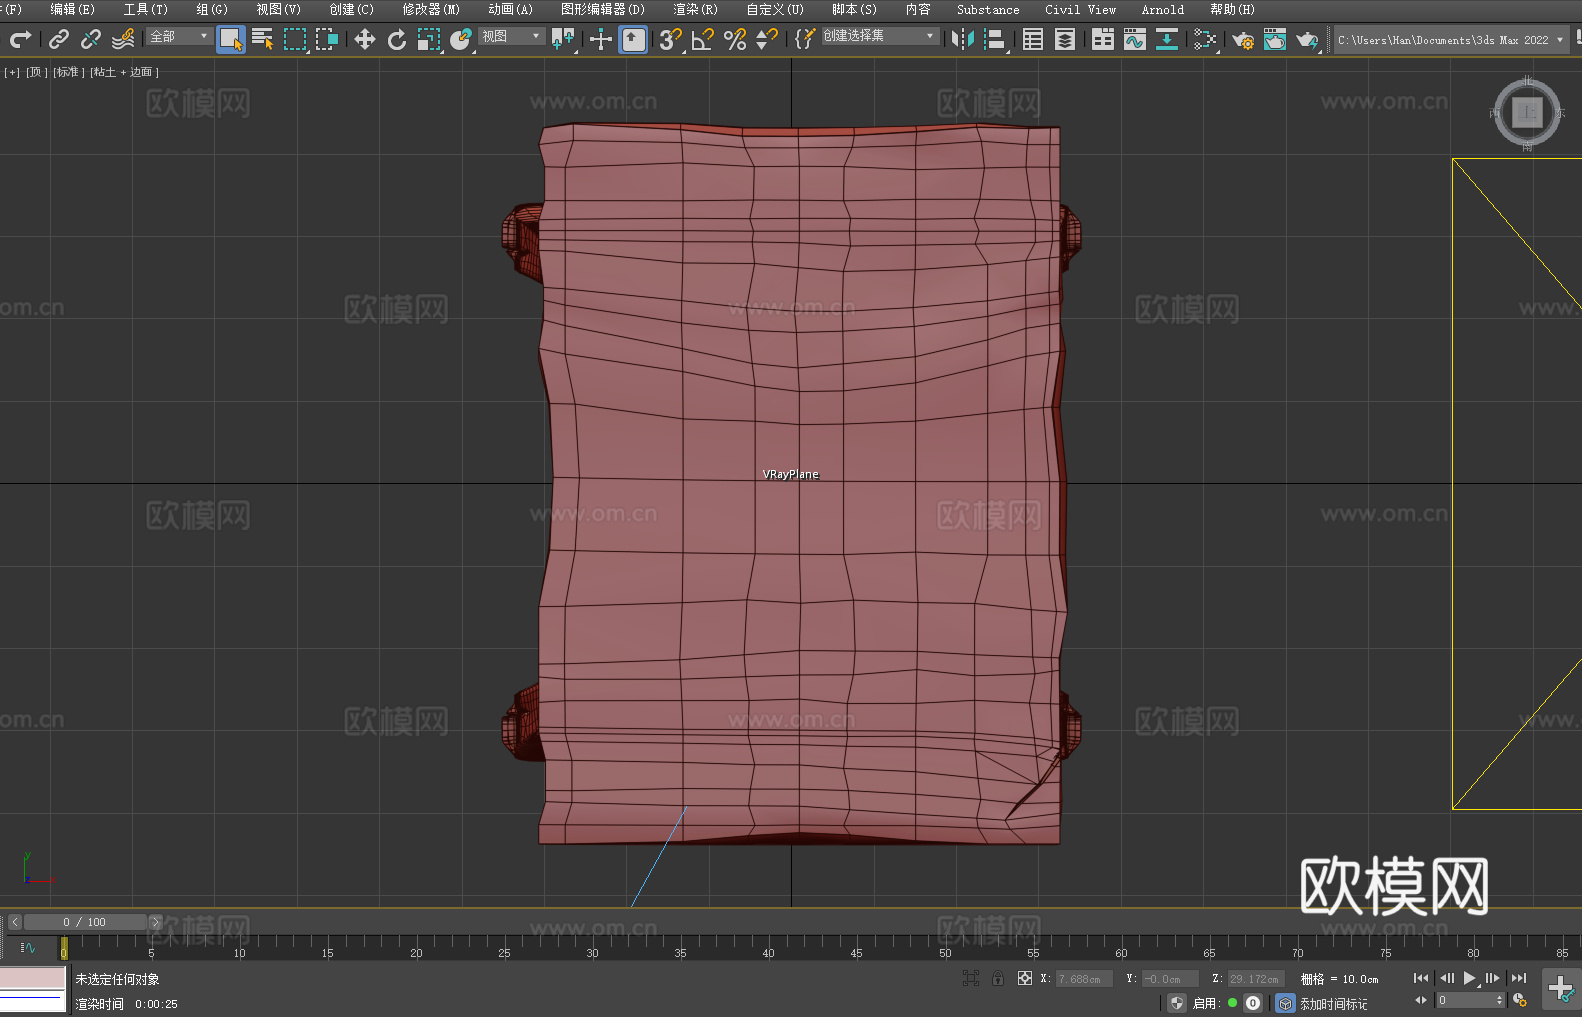Toggle Spinner Snap button
Screen dimensions: 1582x1017
pos(767,39)
